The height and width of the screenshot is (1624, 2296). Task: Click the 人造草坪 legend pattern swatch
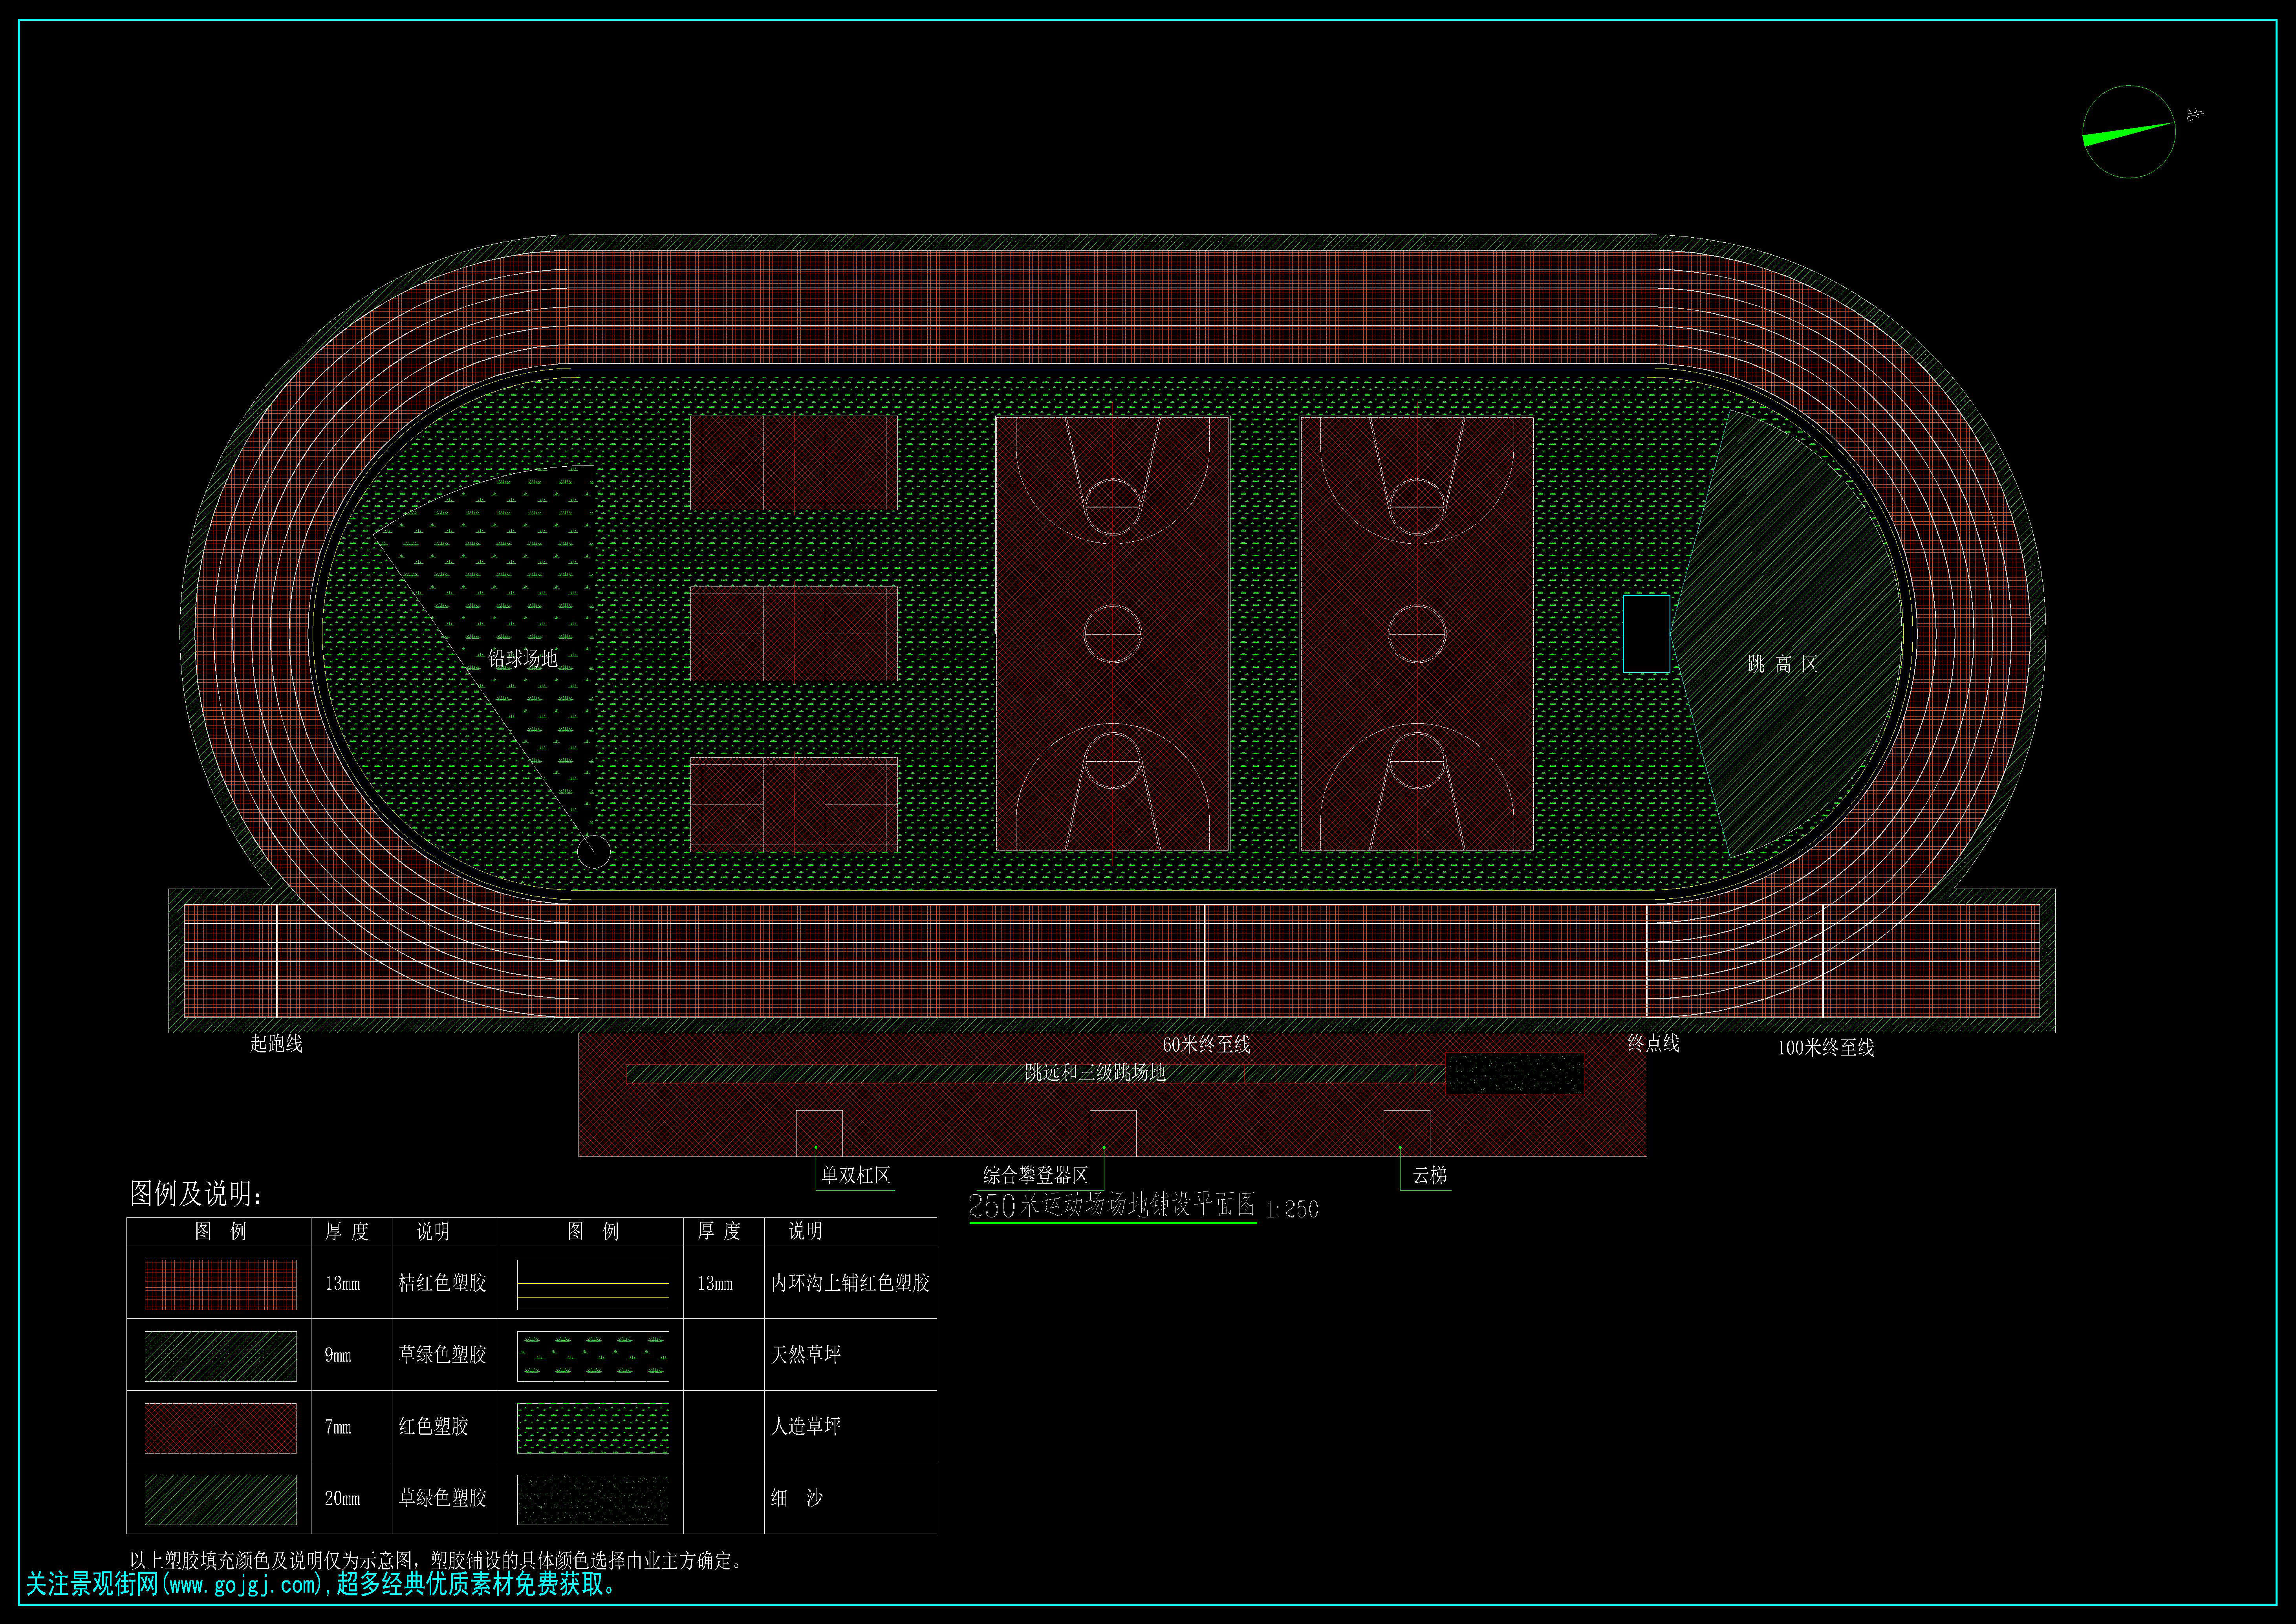(593, 1427)
